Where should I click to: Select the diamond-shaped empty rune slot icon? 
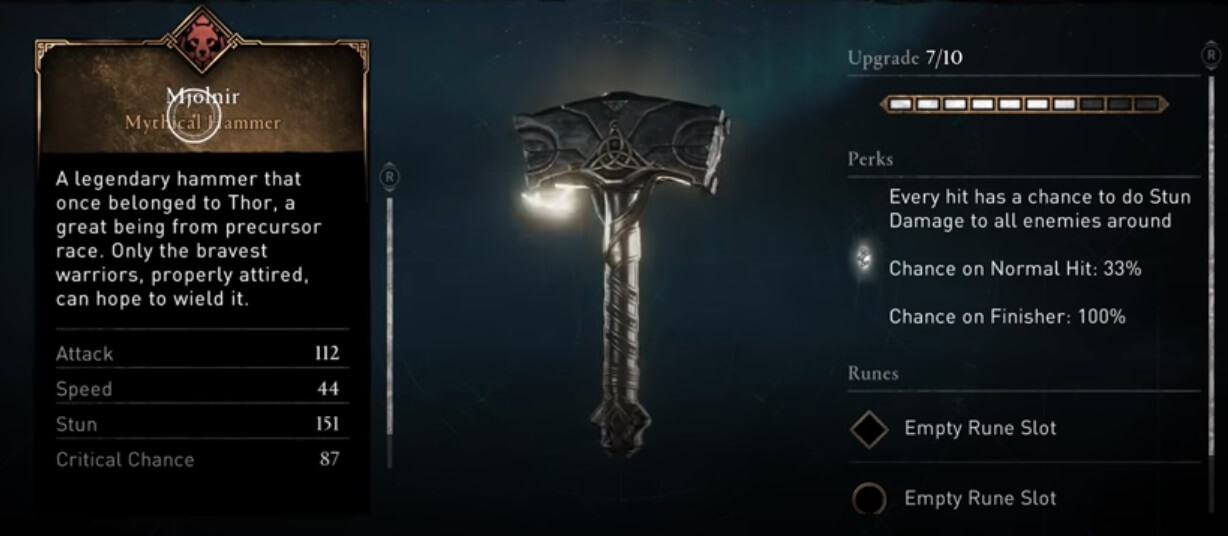tap(869, 429)
